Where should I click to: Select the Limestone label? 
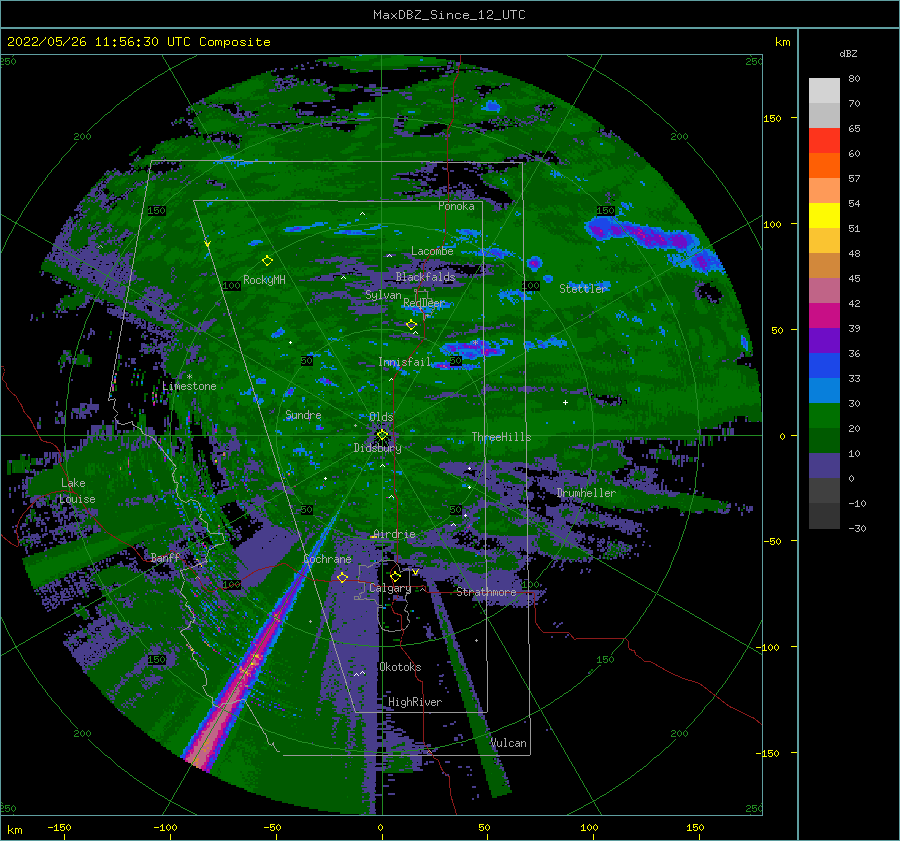(189, 386)
